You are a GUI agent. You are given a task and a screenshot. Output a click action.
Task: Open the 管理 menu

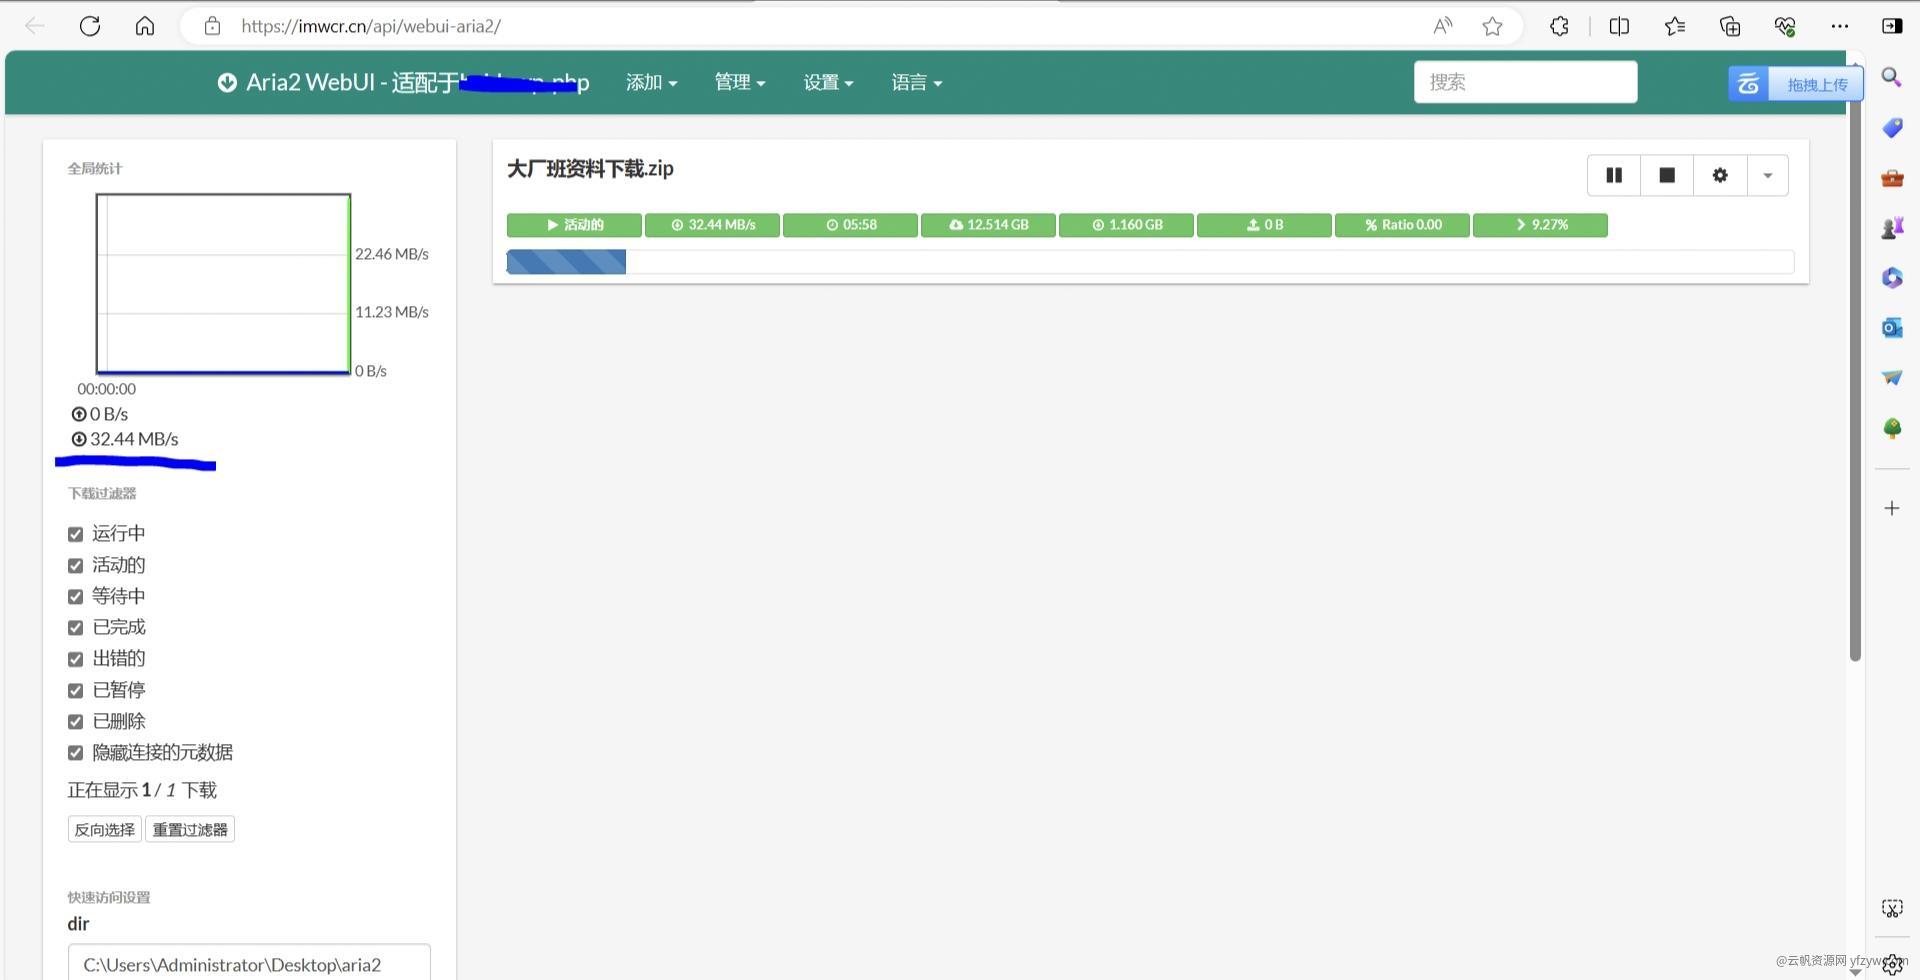(x=740, y=82)
